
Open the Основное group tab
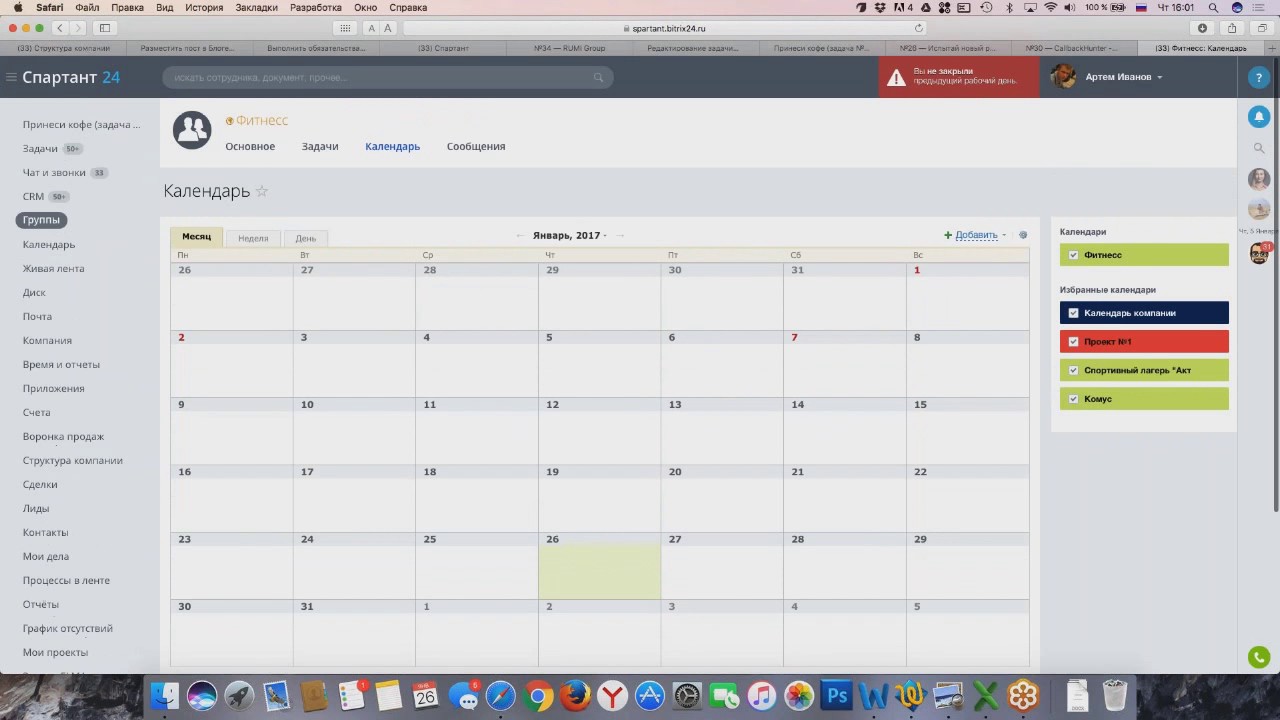click(x=250, y=146)
